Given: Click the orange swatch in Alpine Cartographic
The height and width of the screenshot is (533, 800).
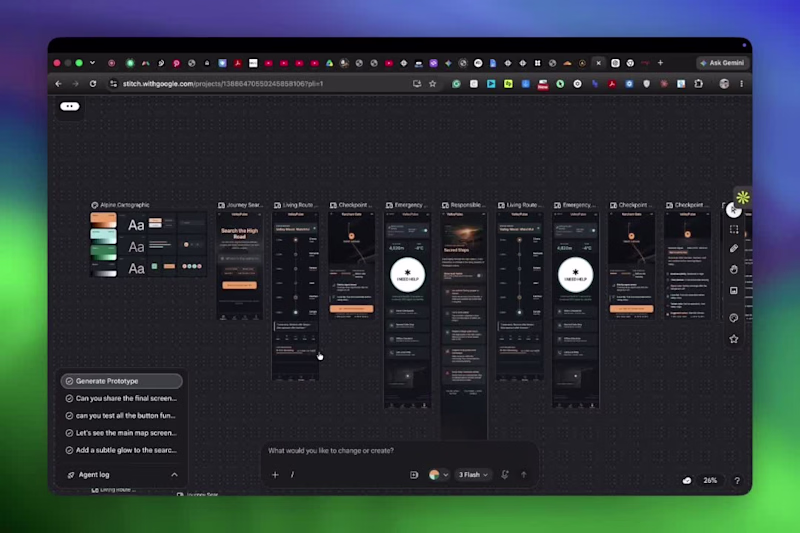Looking at the screenshot, I should 104,220.
